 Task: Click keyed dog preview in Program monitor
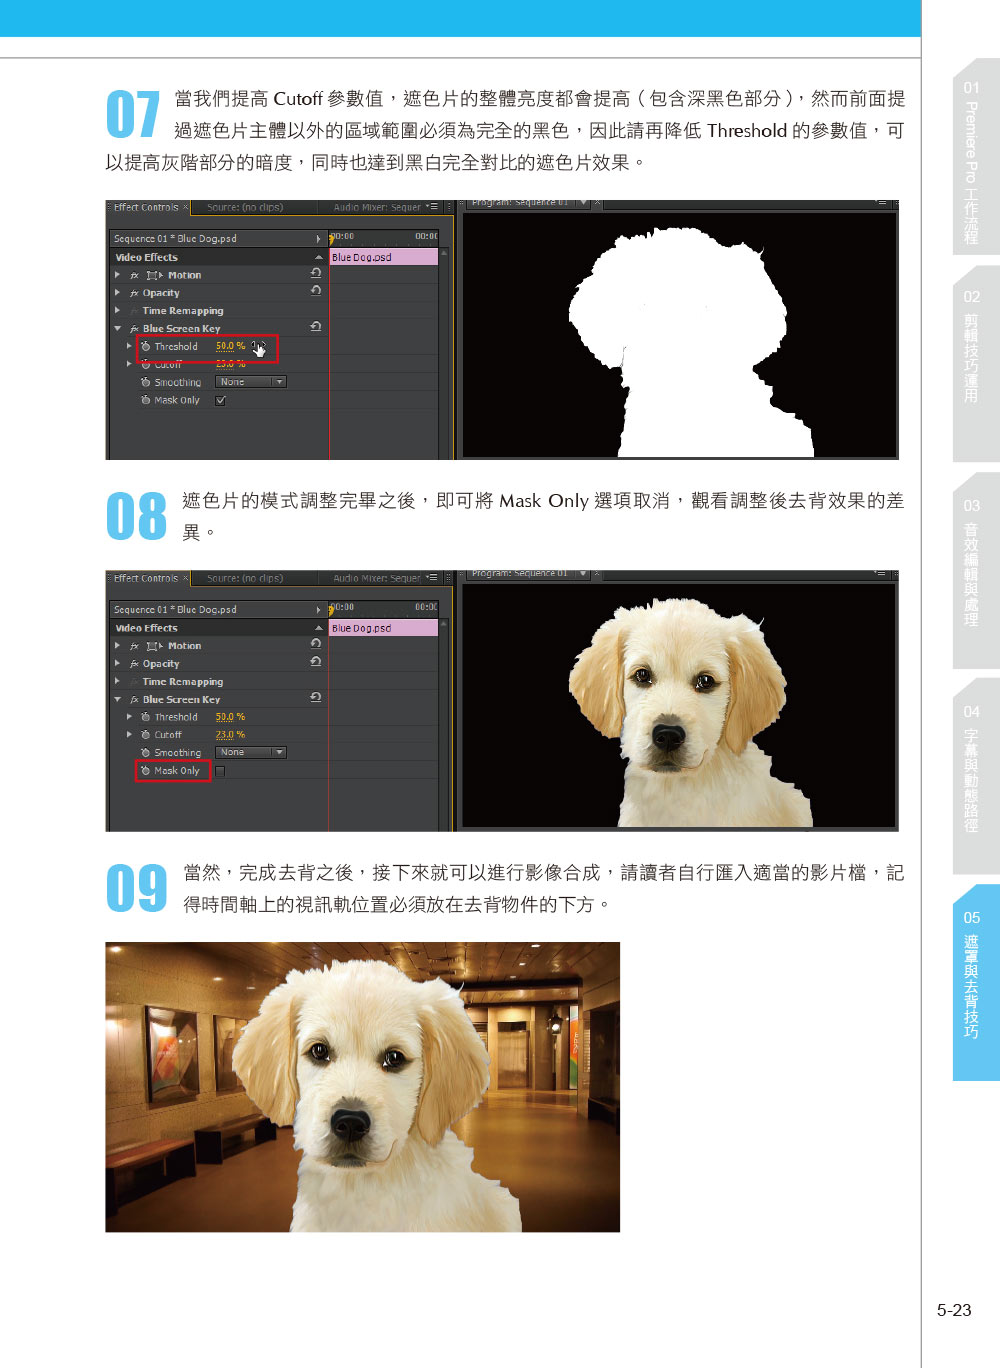pyautogui.click(x=680, y=706)
